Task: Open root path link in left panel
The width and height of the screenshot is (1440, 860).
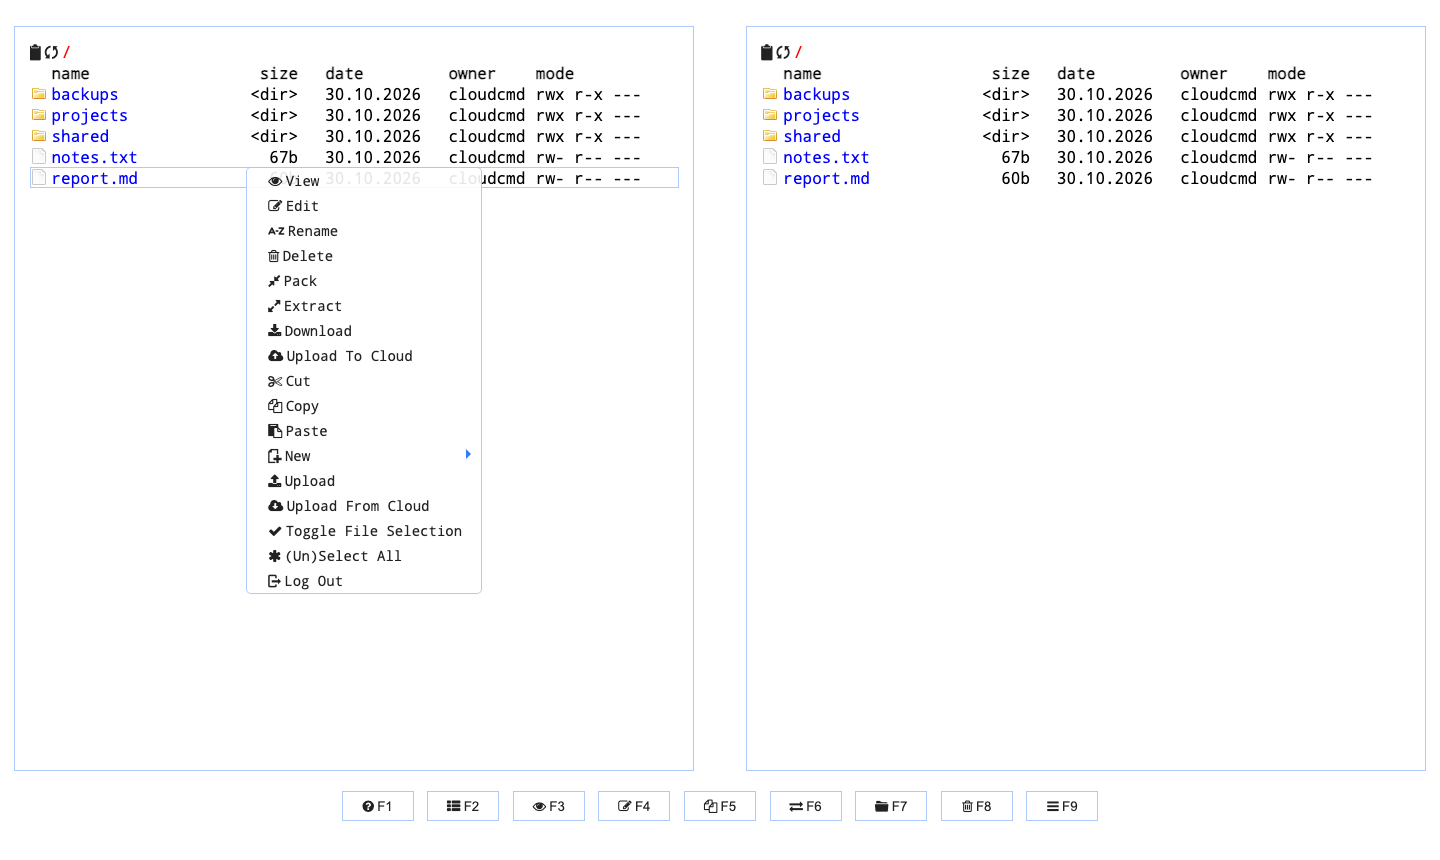Action: pyautogui.click(x=66, y=52)
